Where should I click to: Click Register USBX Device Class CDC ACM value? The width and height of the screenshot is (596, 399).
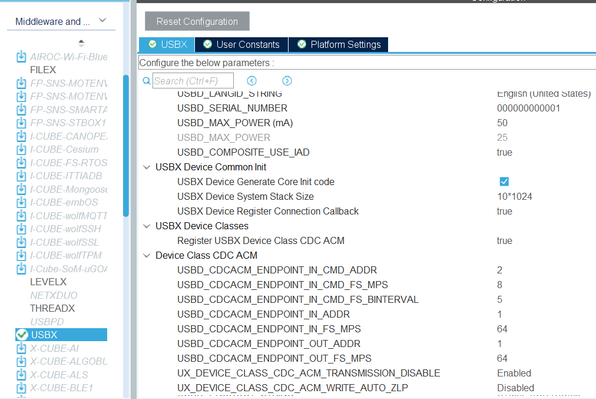coord(504,241)
